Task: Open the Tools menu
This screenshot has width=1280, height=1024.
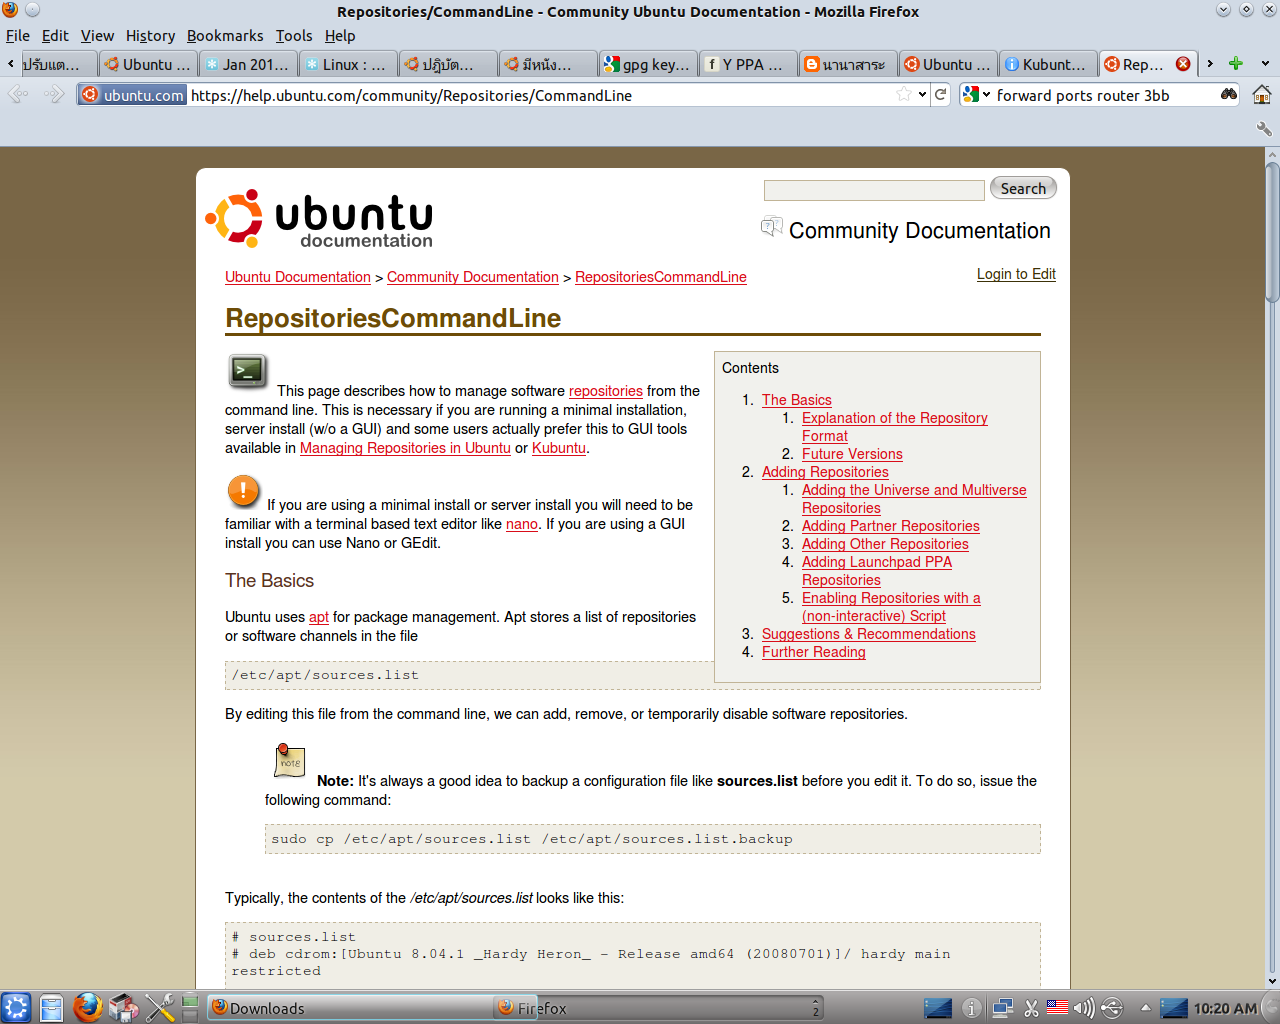Action: [294, 36]
